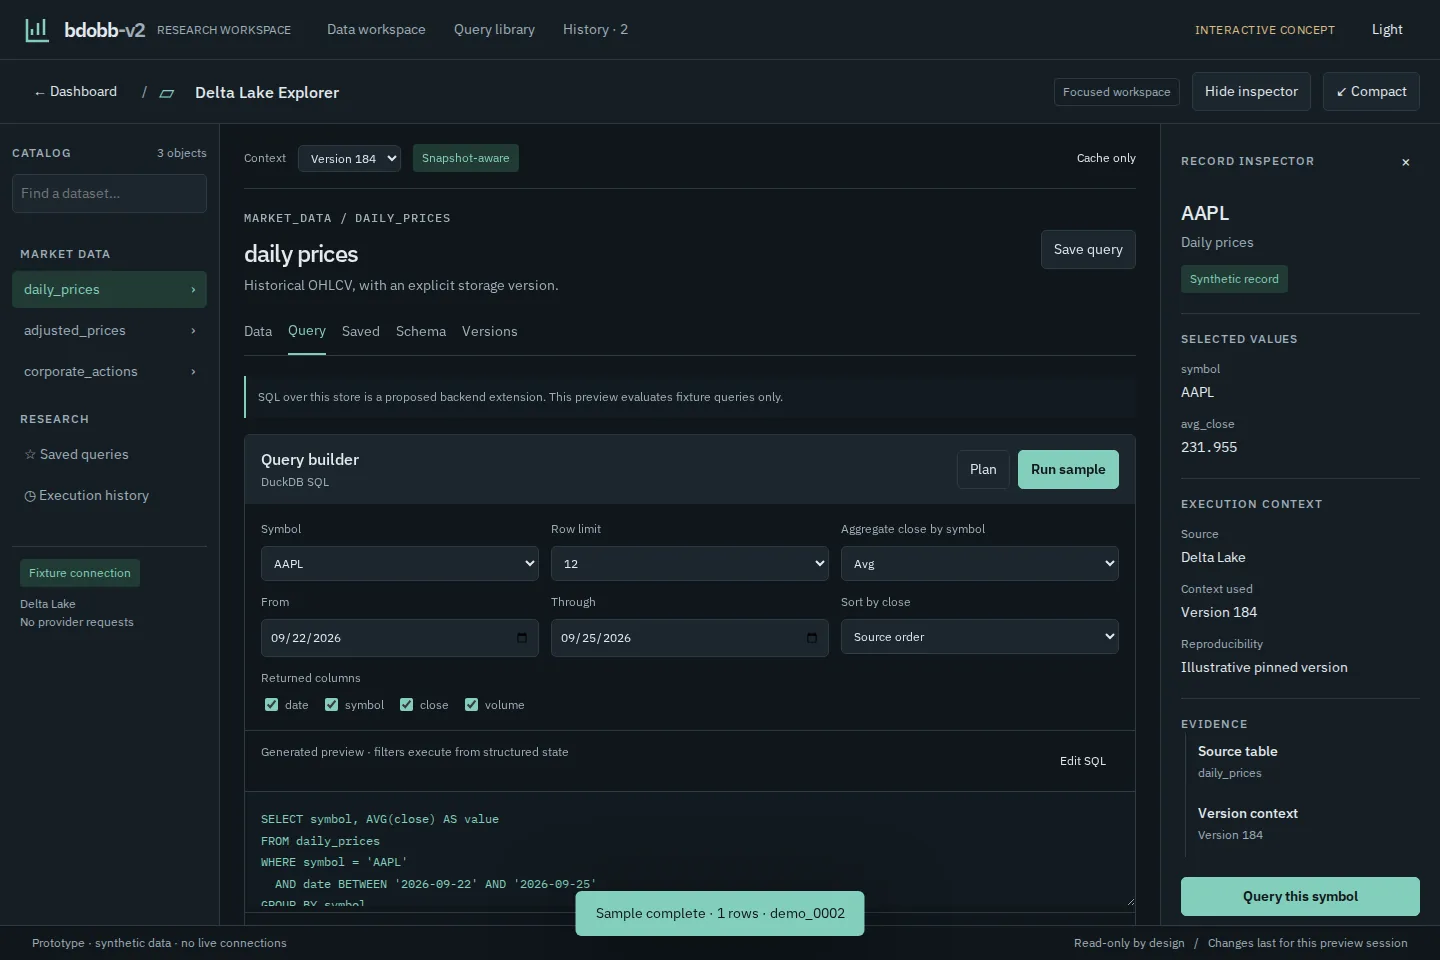Open the Row limit dropdown
Image resolution: width=1440 pixels, height=960 pixels.
pyautogui.click(x=690, y=564)
